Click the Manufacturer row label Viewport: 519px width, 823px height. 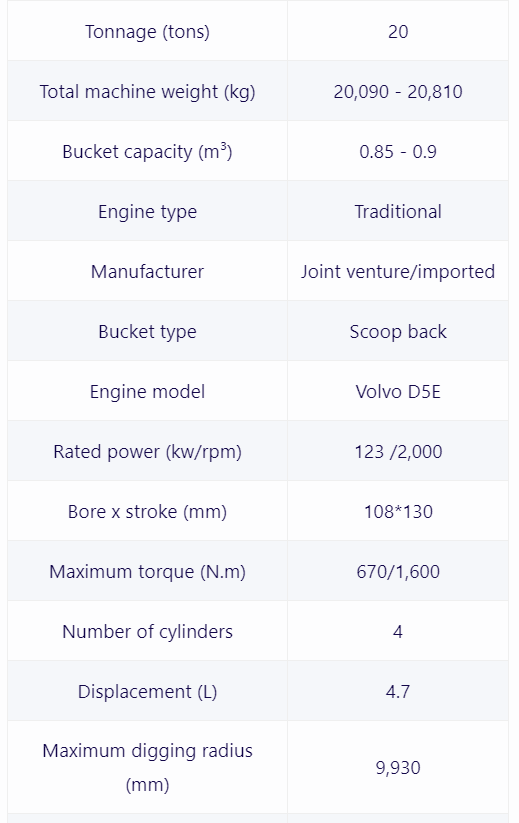147,271
